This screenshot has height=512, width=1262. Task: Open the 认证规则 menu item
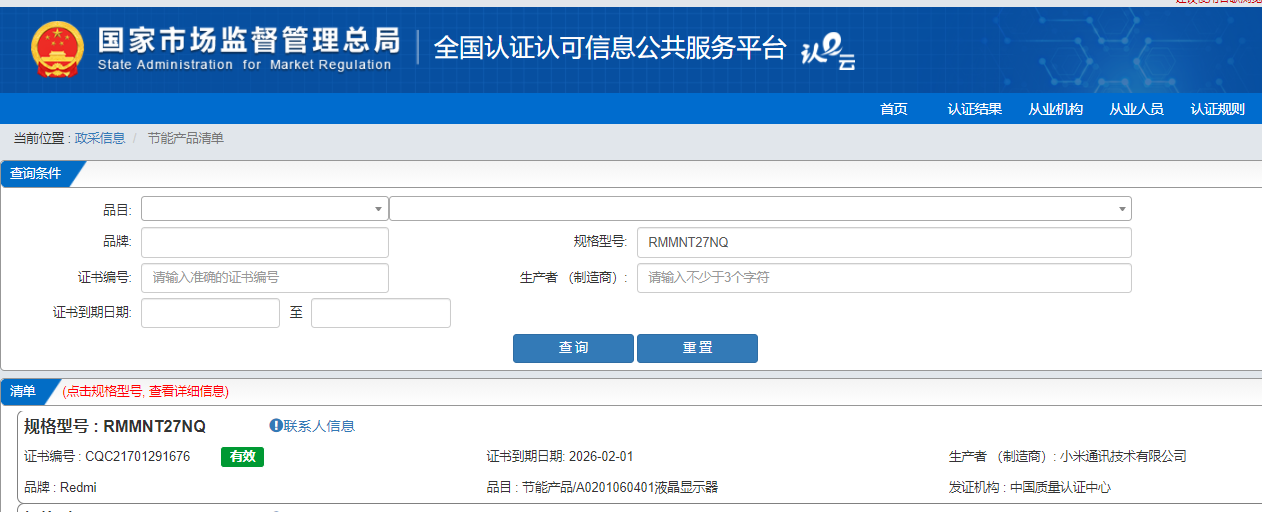(1218, 110)
